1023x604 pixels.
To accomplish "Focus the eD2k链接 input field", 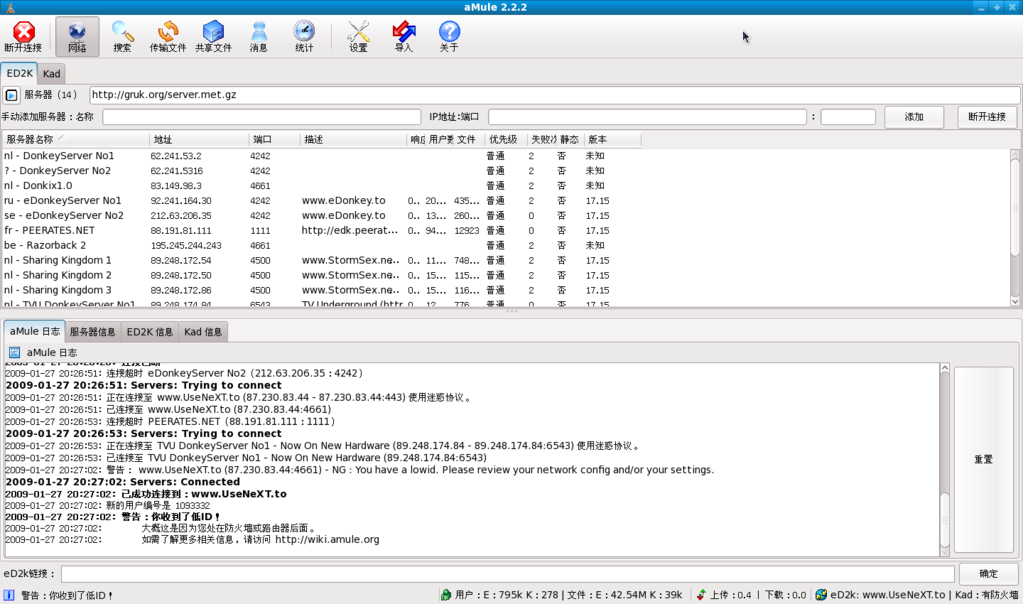I will coord(508,574).
